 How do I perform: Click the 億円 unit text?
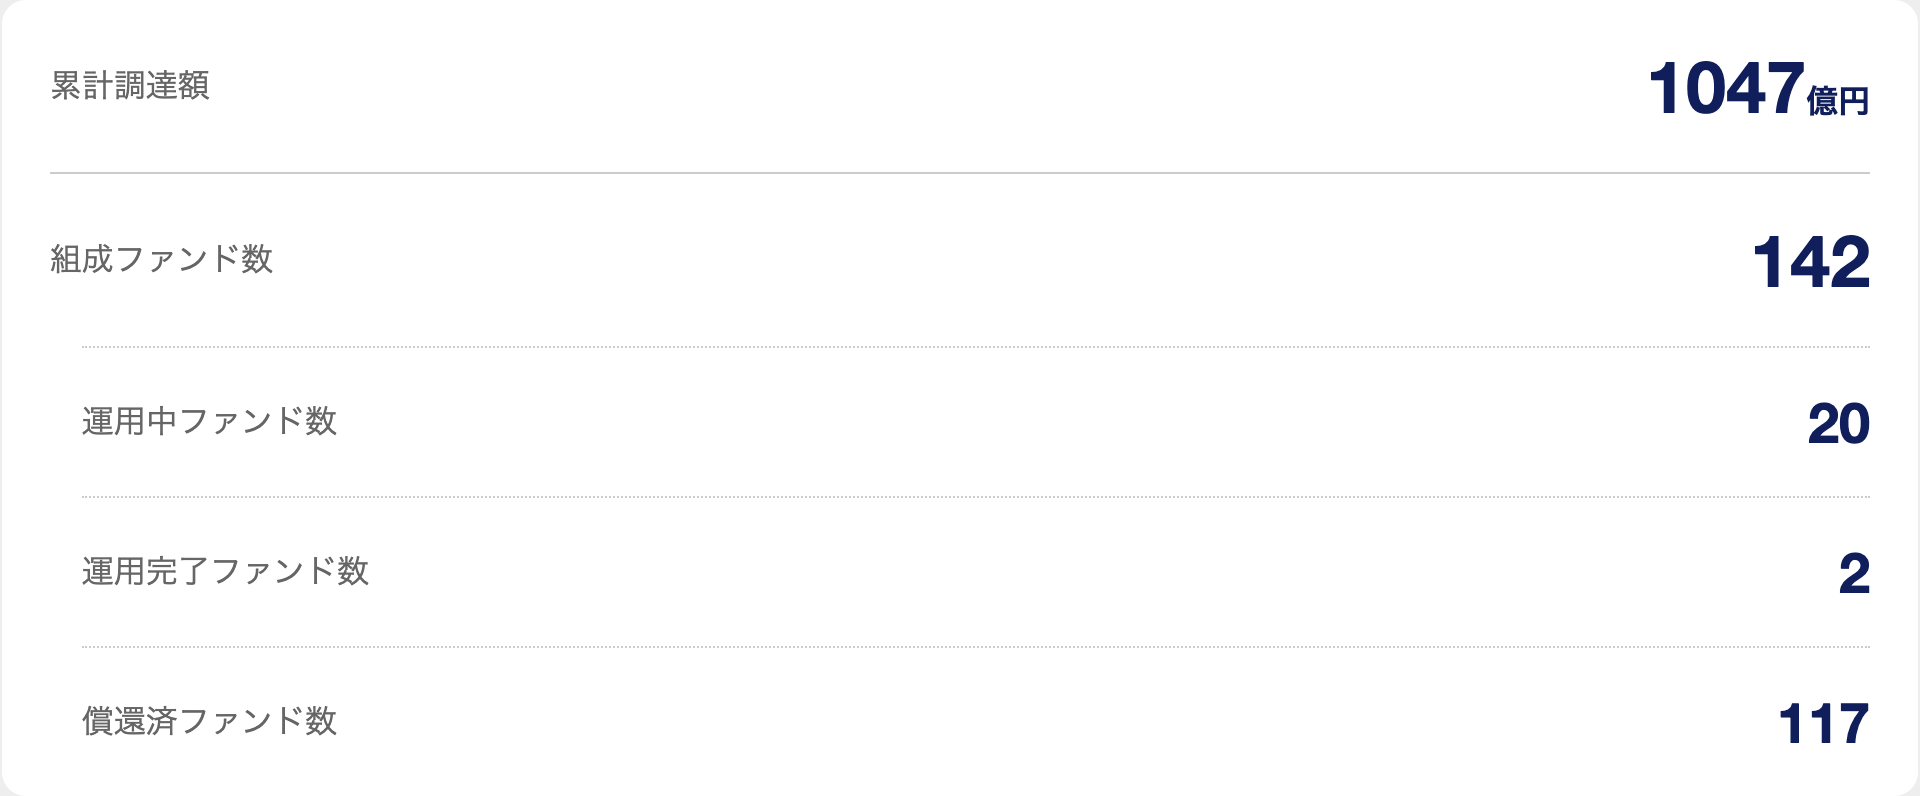point(1838,101)
